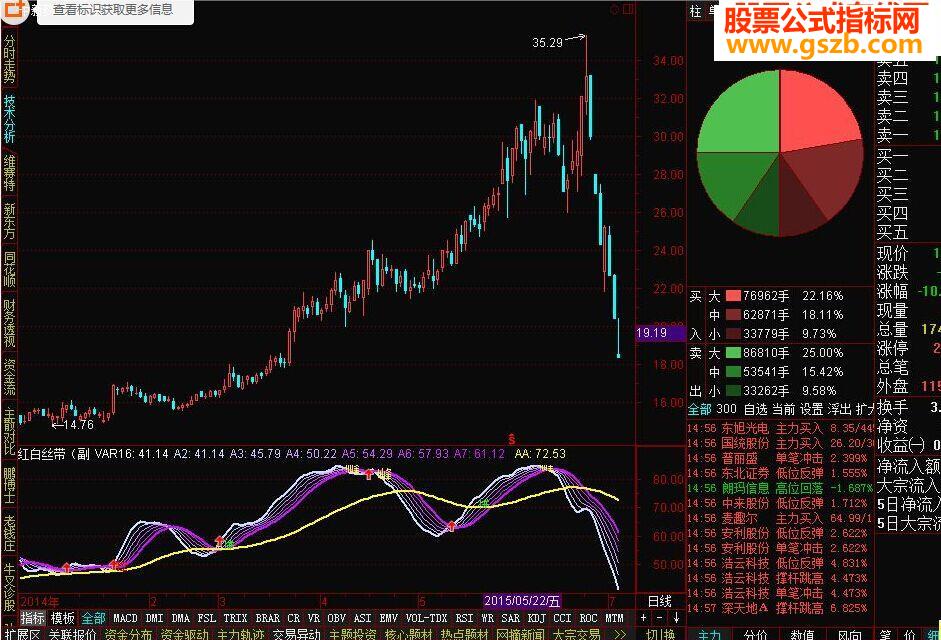Click the red circular icon at chart top-right
This screenshot has height=640, width=941.
pos(614,10)
